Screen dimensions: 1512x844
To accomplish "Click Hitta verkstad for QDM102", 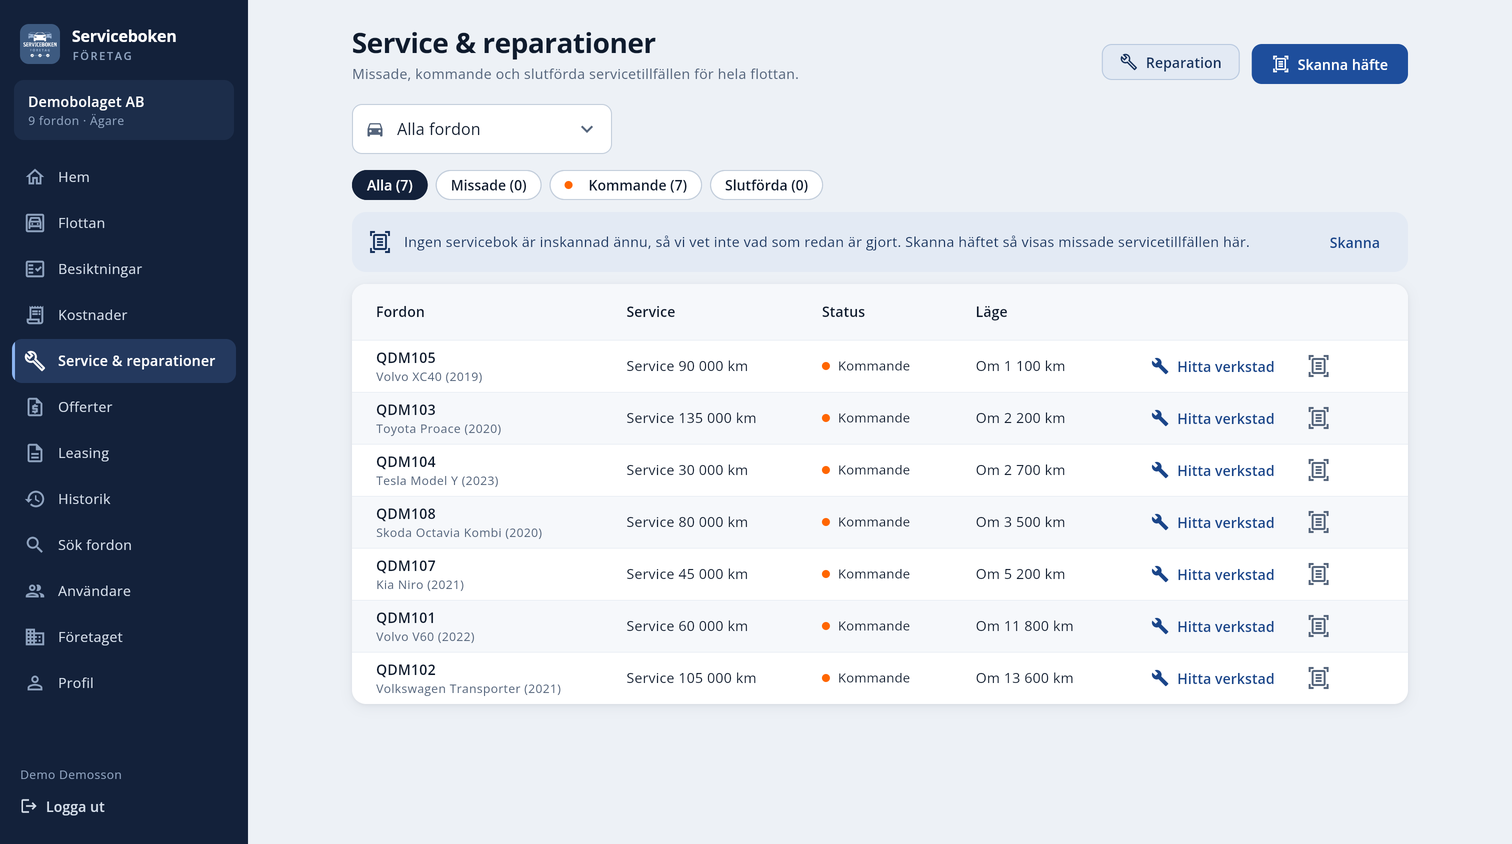I will click(1212, 679).
